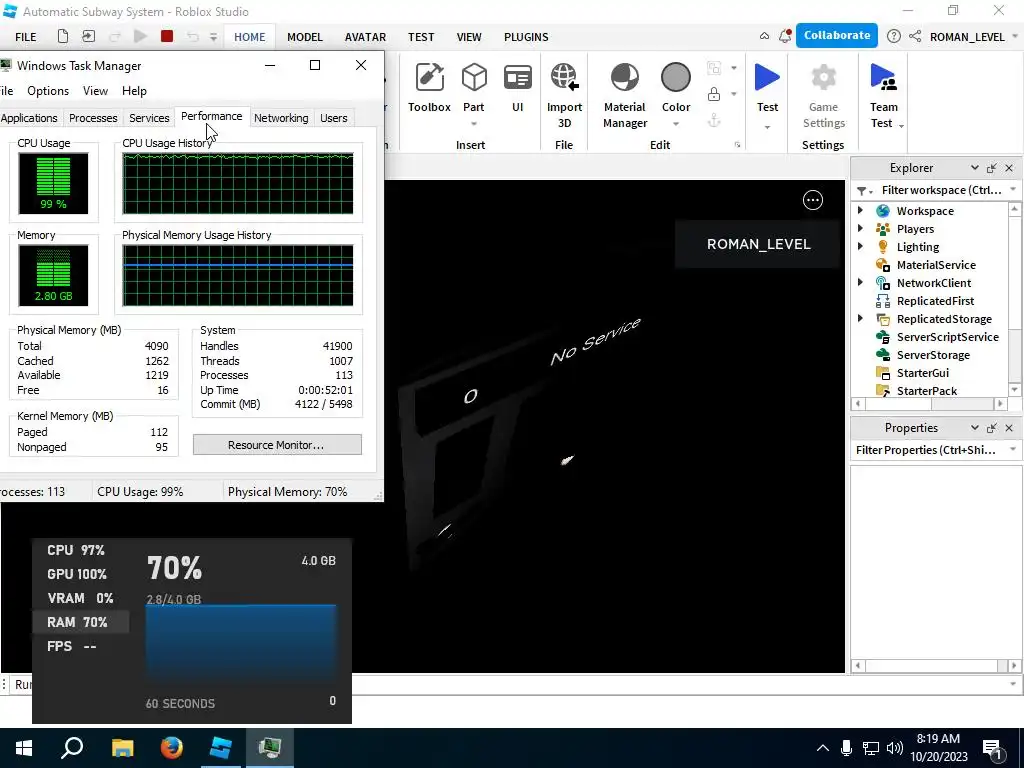Viewport: 1024px width, 768px height.
Task: Click the volume icon in system tray
Action: [894, 748]
